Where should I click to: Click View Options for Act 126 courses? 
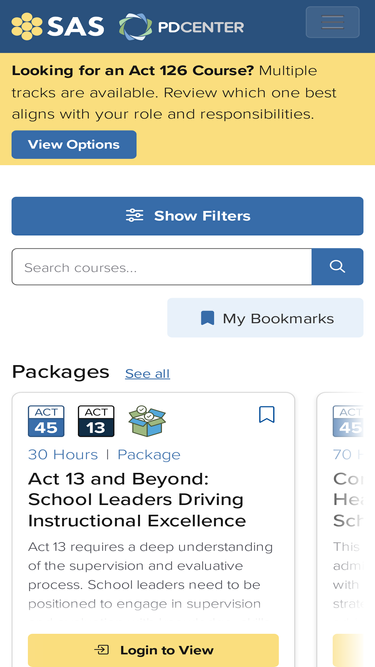pos(74,145)
